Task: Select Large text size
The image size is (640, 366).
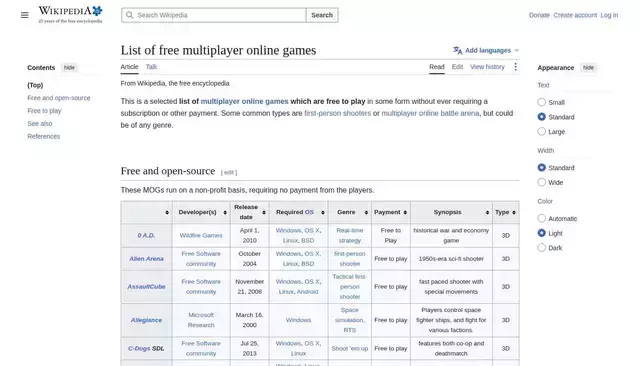Action: point(542,131)
